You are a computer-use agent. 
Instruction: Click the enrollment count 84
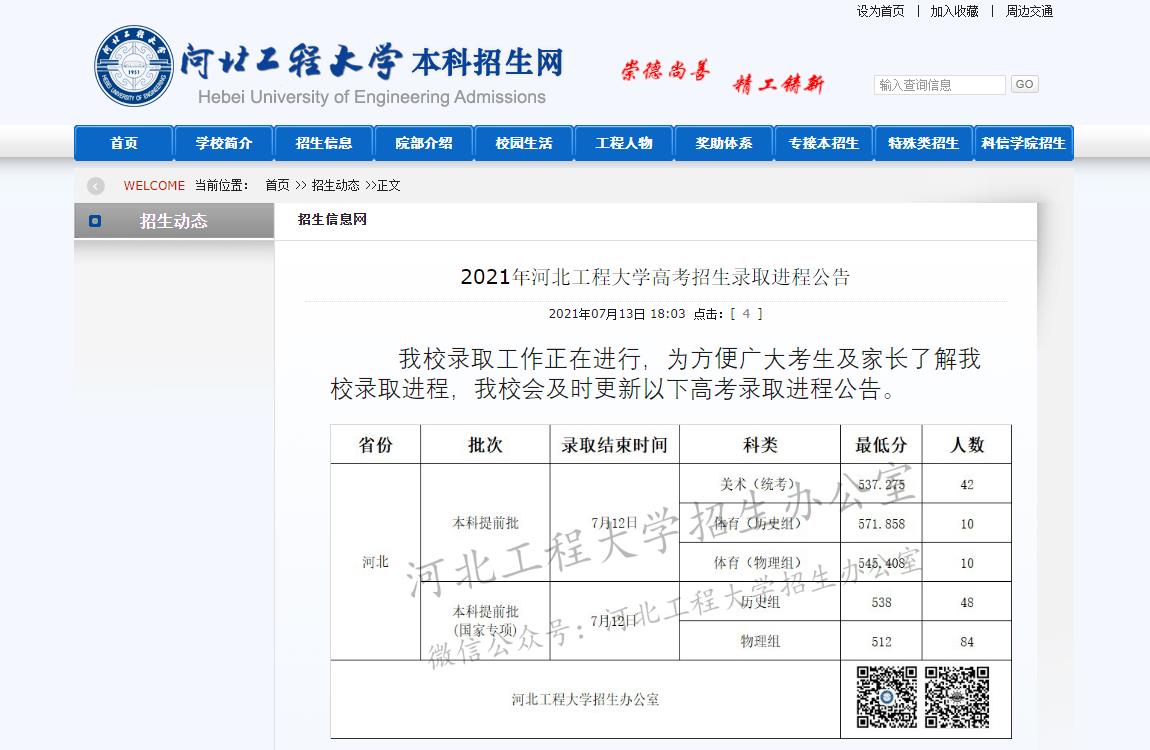967,641
